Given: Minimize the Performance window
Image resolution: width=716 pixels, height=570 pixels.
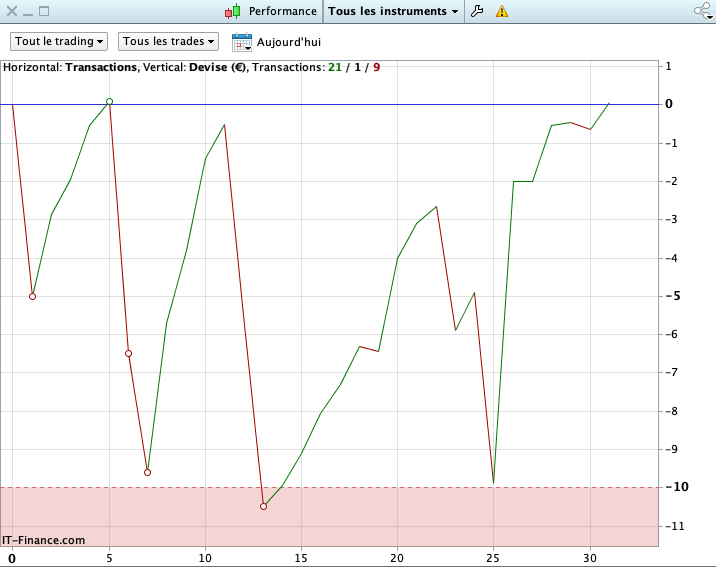Looking at the screenshot, I should point(28,14).
